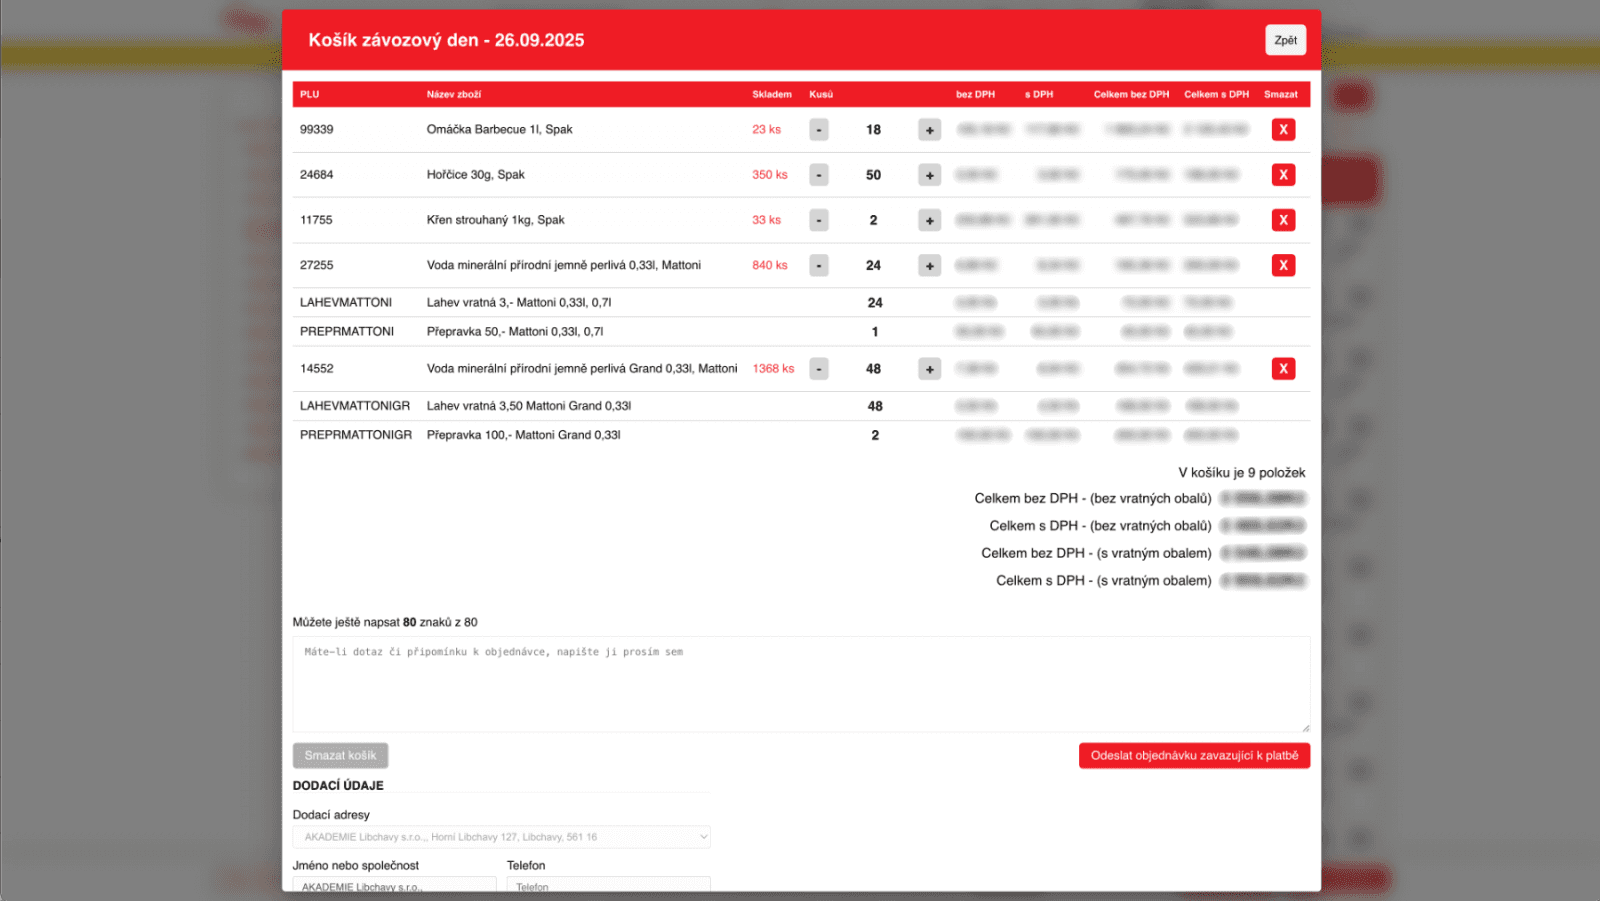Remove Mattoni perlivá 0,33l with its X icon
The height and width of the screenshot is (901, 1600).
point(1283,265)
